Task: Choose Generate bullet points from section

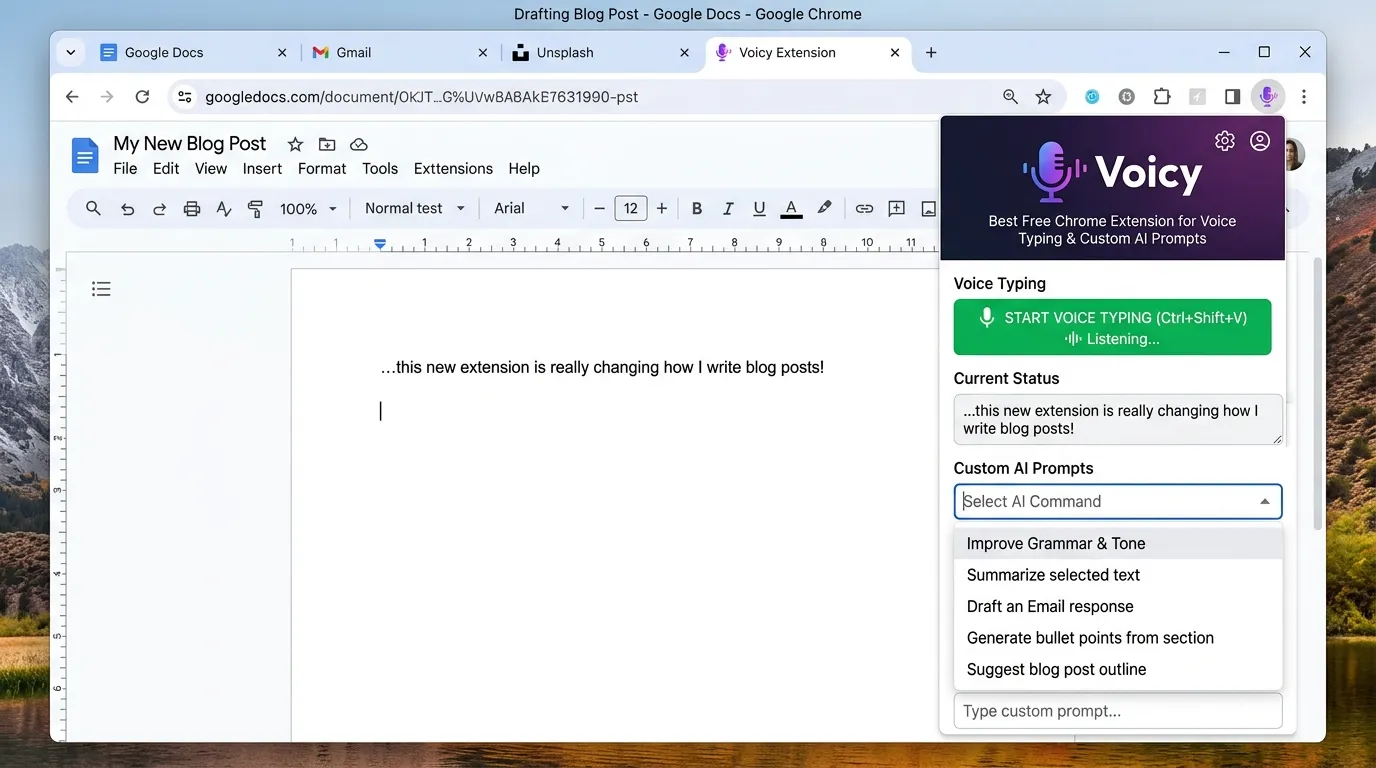Action: 1118,638
